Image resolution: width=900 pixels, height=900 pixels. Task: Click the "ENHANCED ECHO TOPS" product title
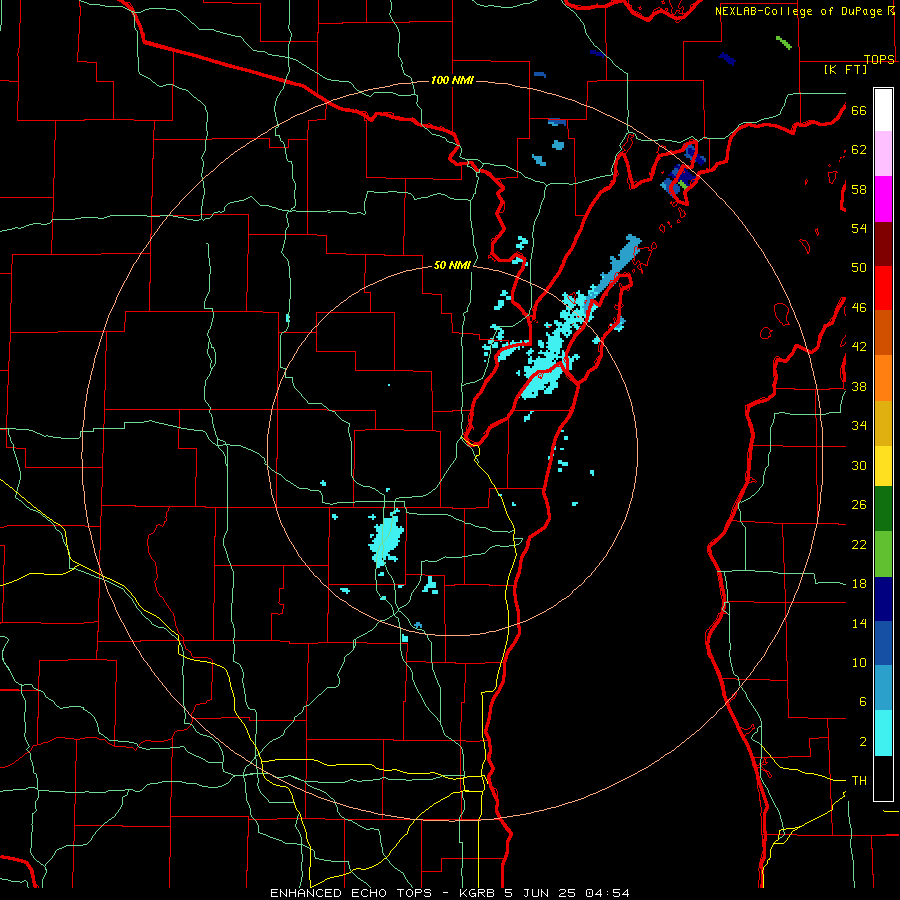click(351, 893)
